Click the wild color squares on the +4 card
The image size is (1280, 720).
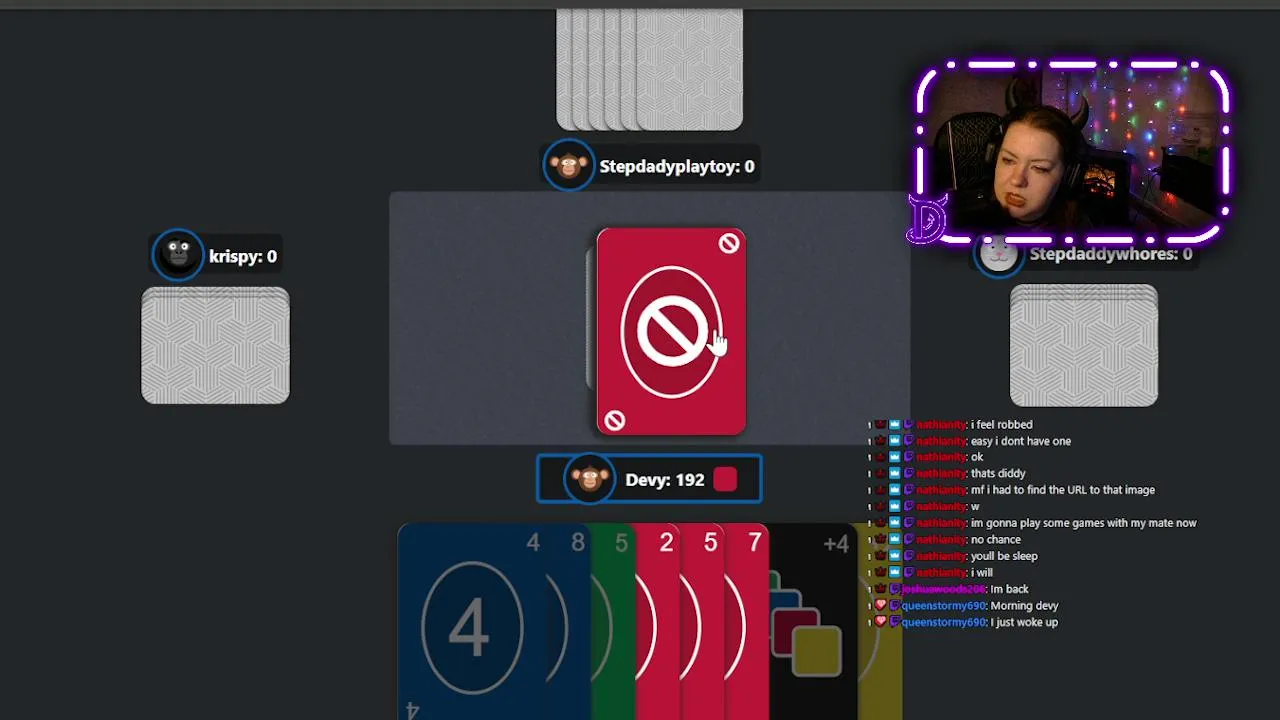[804, 623]
